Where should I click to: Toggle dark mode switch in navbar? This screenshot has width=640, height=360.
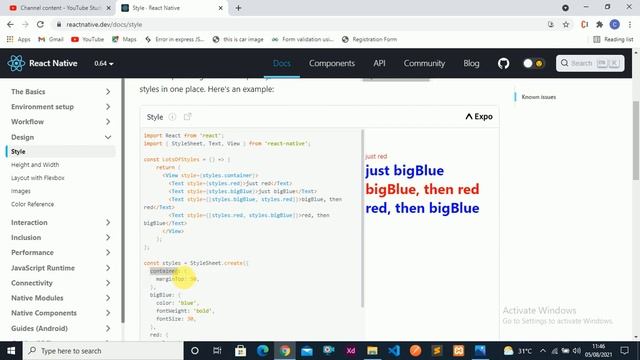(533, 63)
